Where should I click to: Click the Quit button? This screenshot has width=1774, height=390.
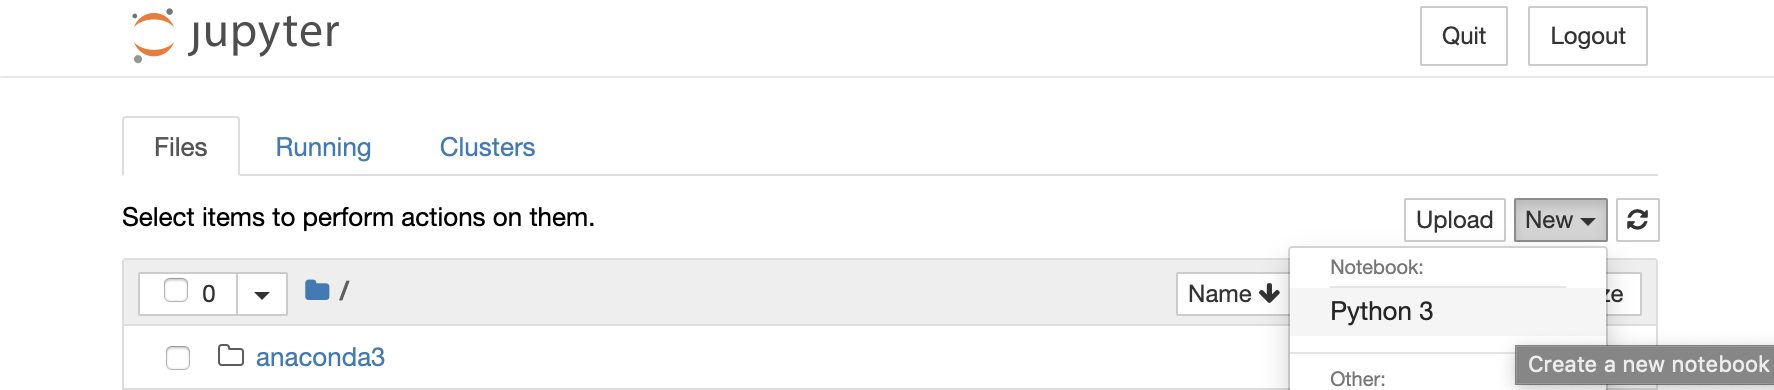click(1464, 36)
